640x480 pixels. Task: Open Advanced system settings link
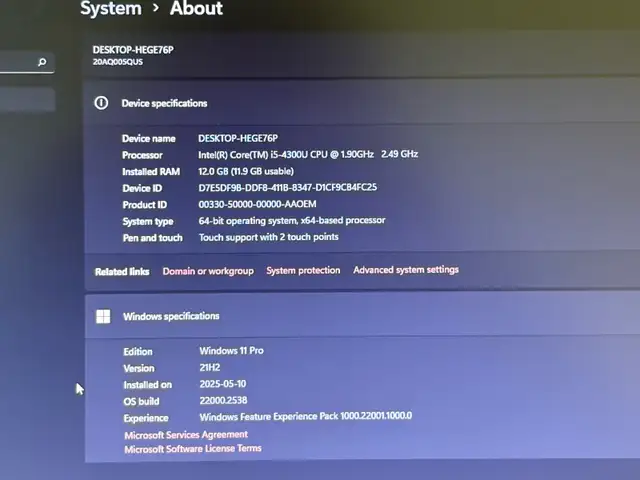tap(406, 270)
